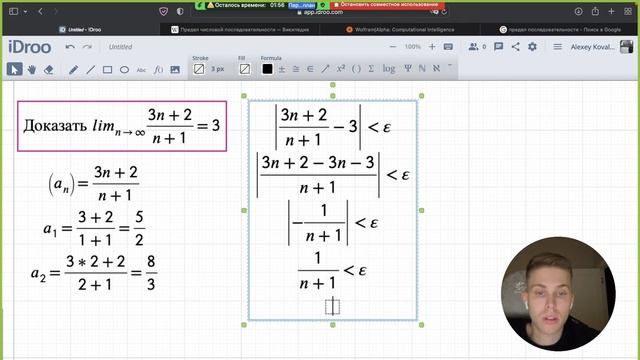Click the 100% zoom level

click(413, 47)
